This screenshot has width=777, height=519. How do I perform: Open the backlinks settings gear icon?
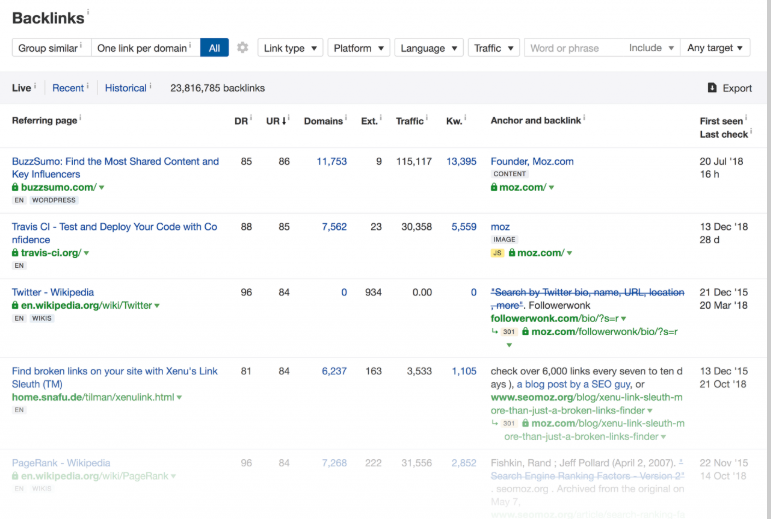tap(242, 48)
